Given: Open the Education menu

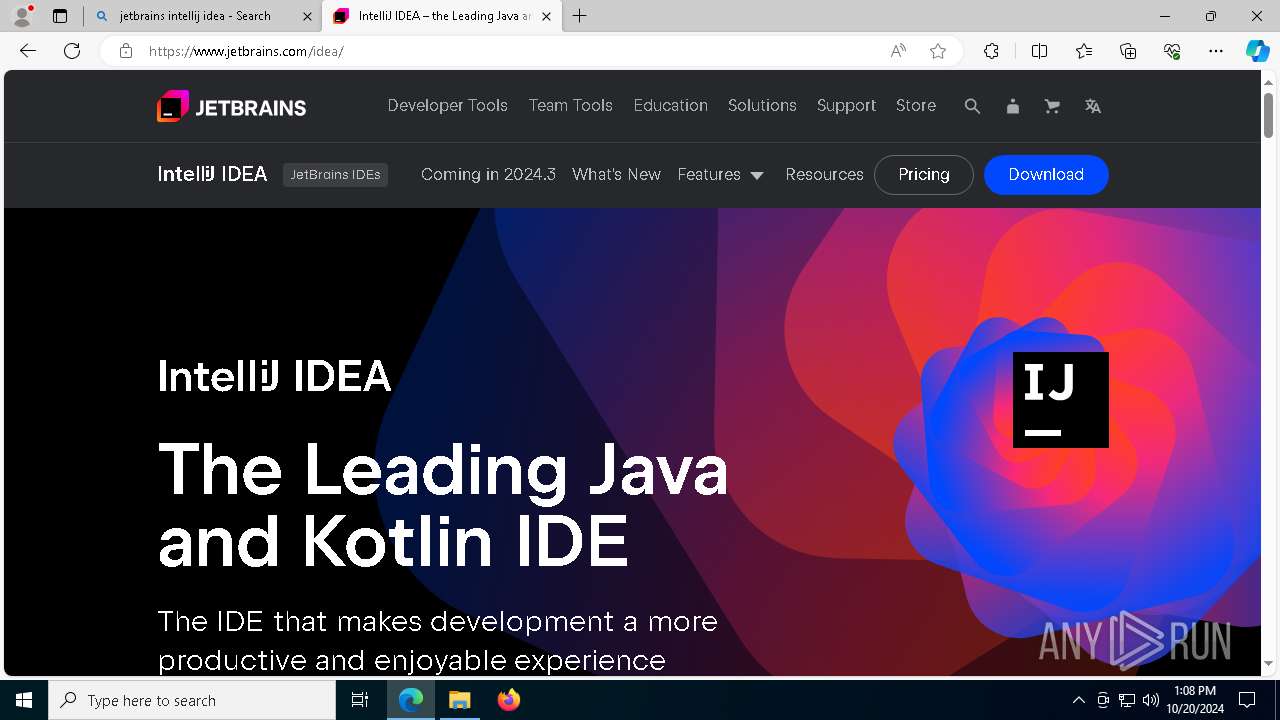Looking at the screenshot, I should (x=671, y=105).
